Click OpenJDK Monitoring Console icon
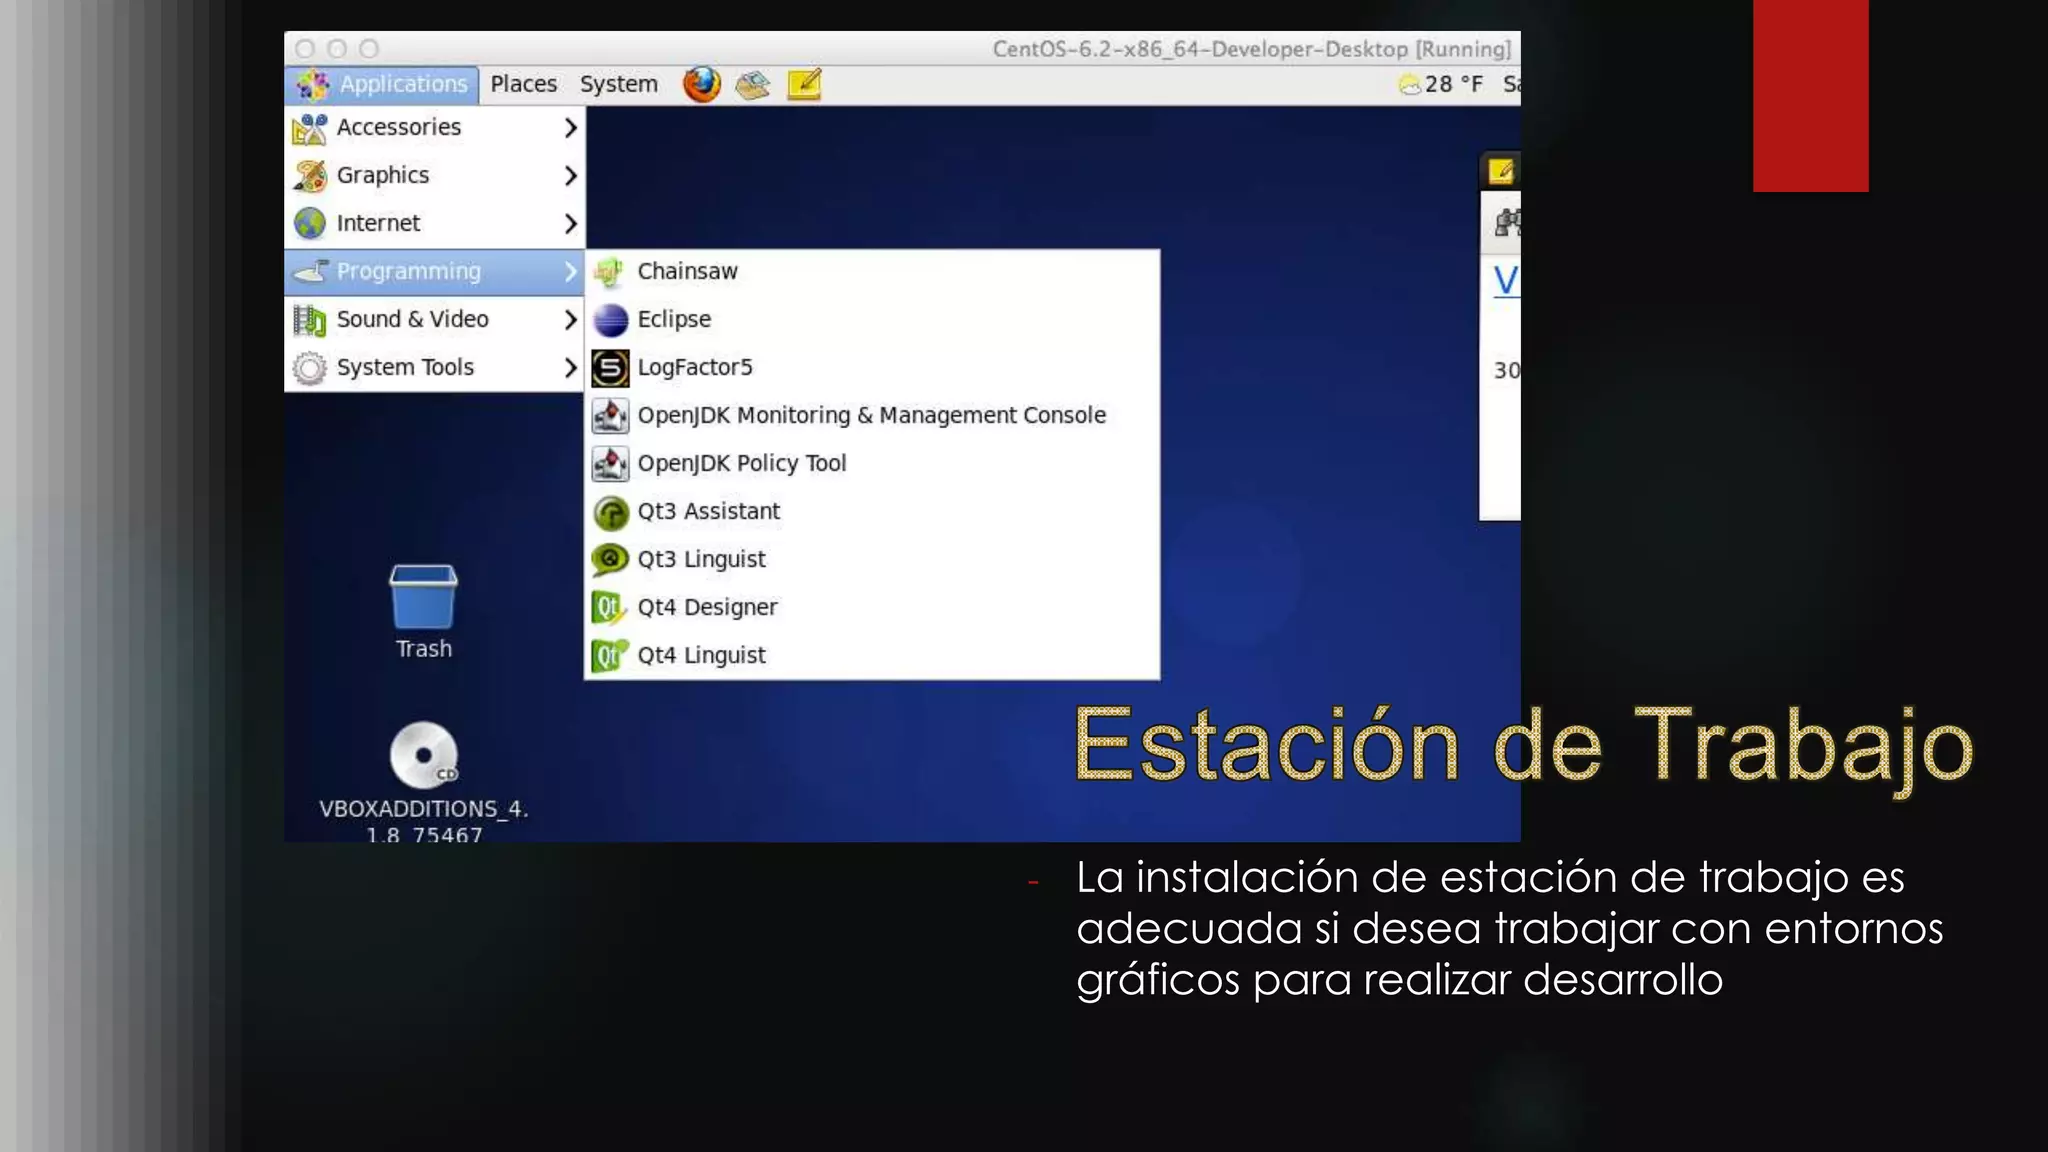 [x=610, y=416]
